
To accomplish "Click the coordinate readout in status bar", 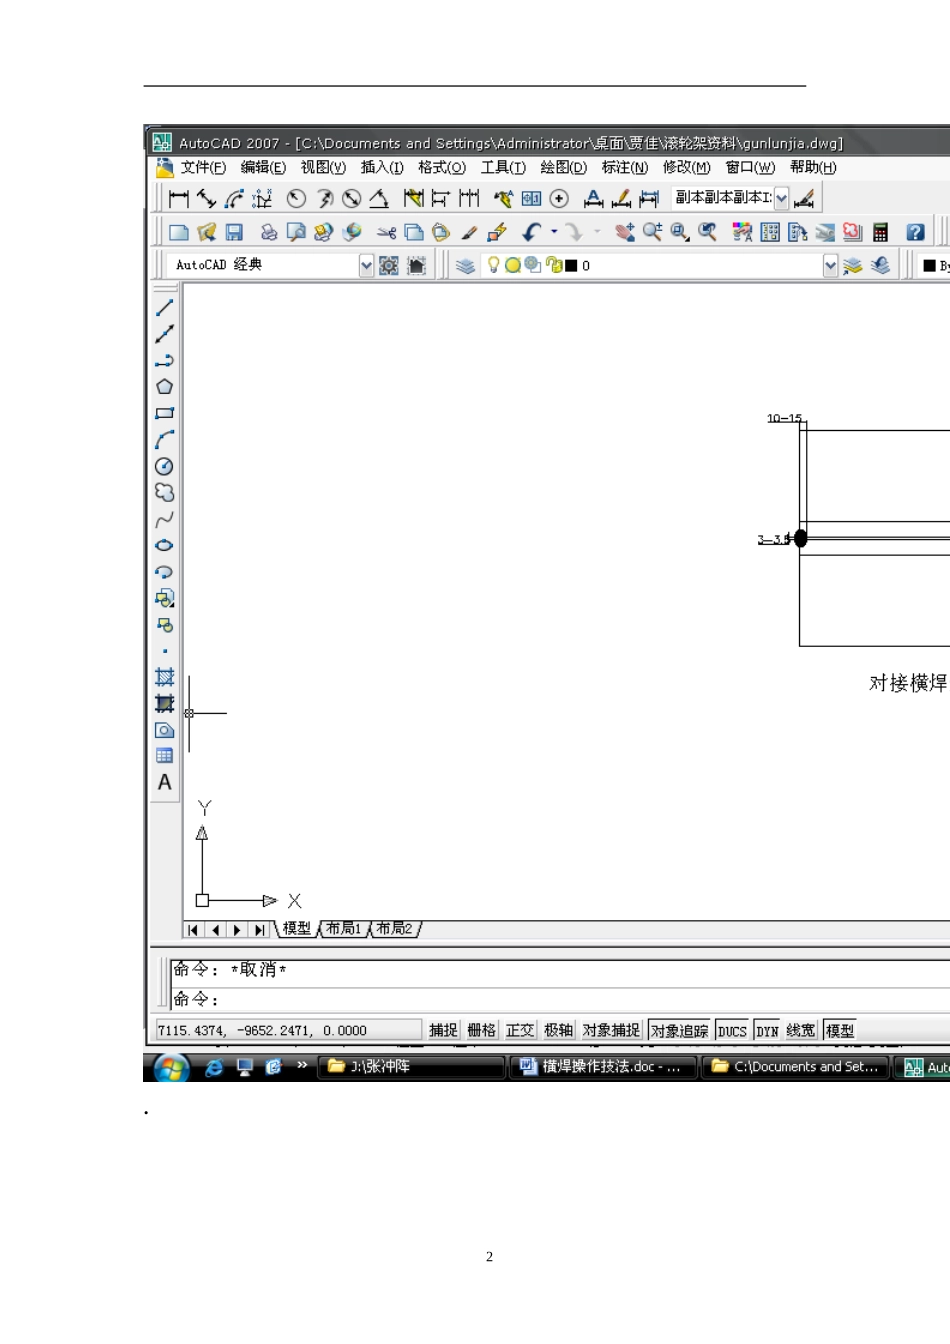I will 288,1030.
